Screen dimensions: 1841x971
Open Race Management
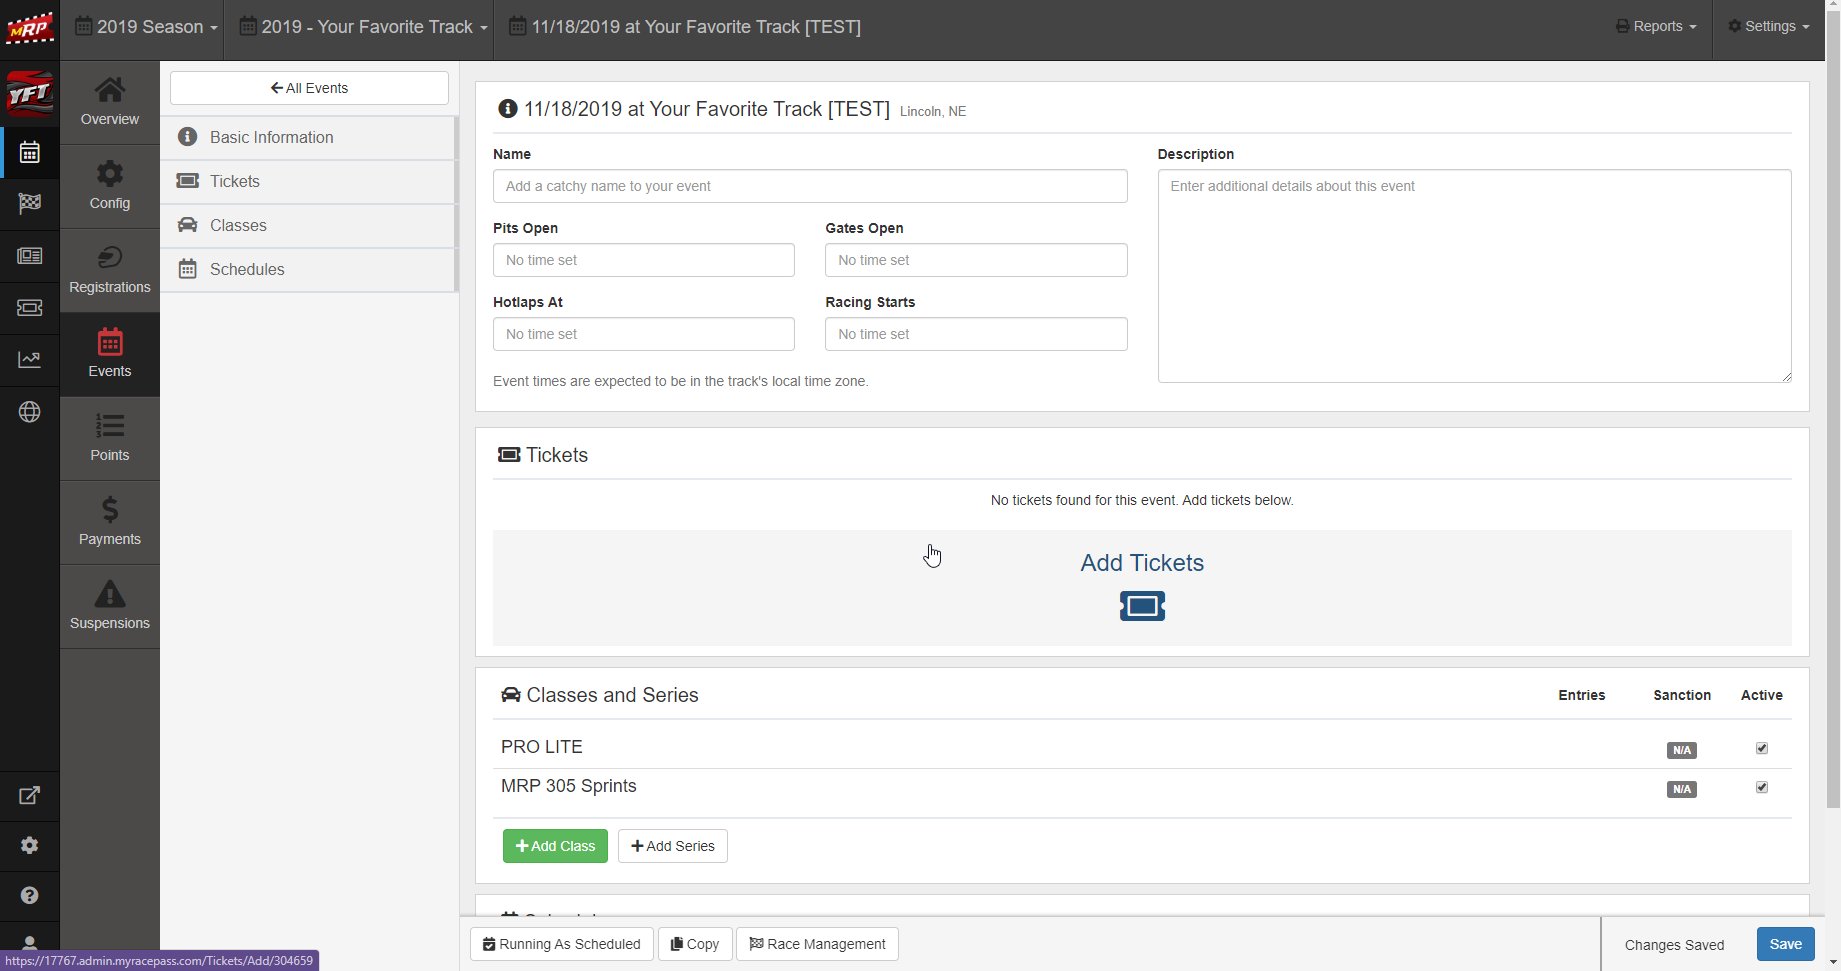tap(817, 944)
